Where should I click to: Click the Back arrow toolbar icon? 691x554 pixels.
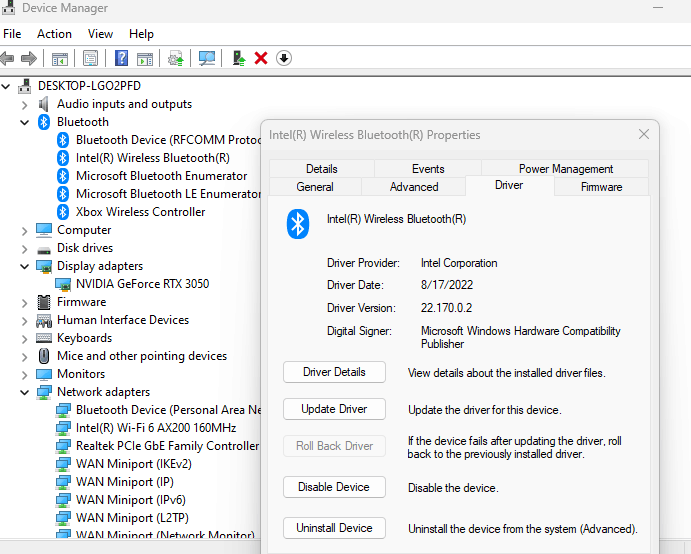click(x=7, y=58)
